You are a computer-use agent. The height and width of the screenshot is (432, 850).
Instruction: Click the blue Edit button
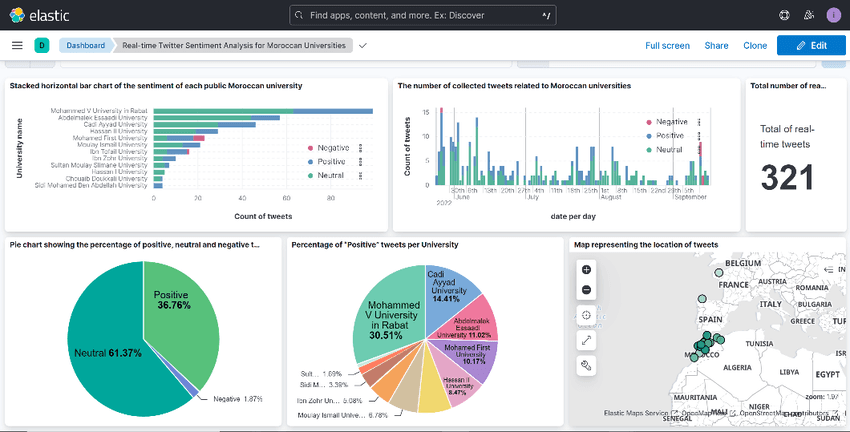pyautogui.click(x=811, y=46)
